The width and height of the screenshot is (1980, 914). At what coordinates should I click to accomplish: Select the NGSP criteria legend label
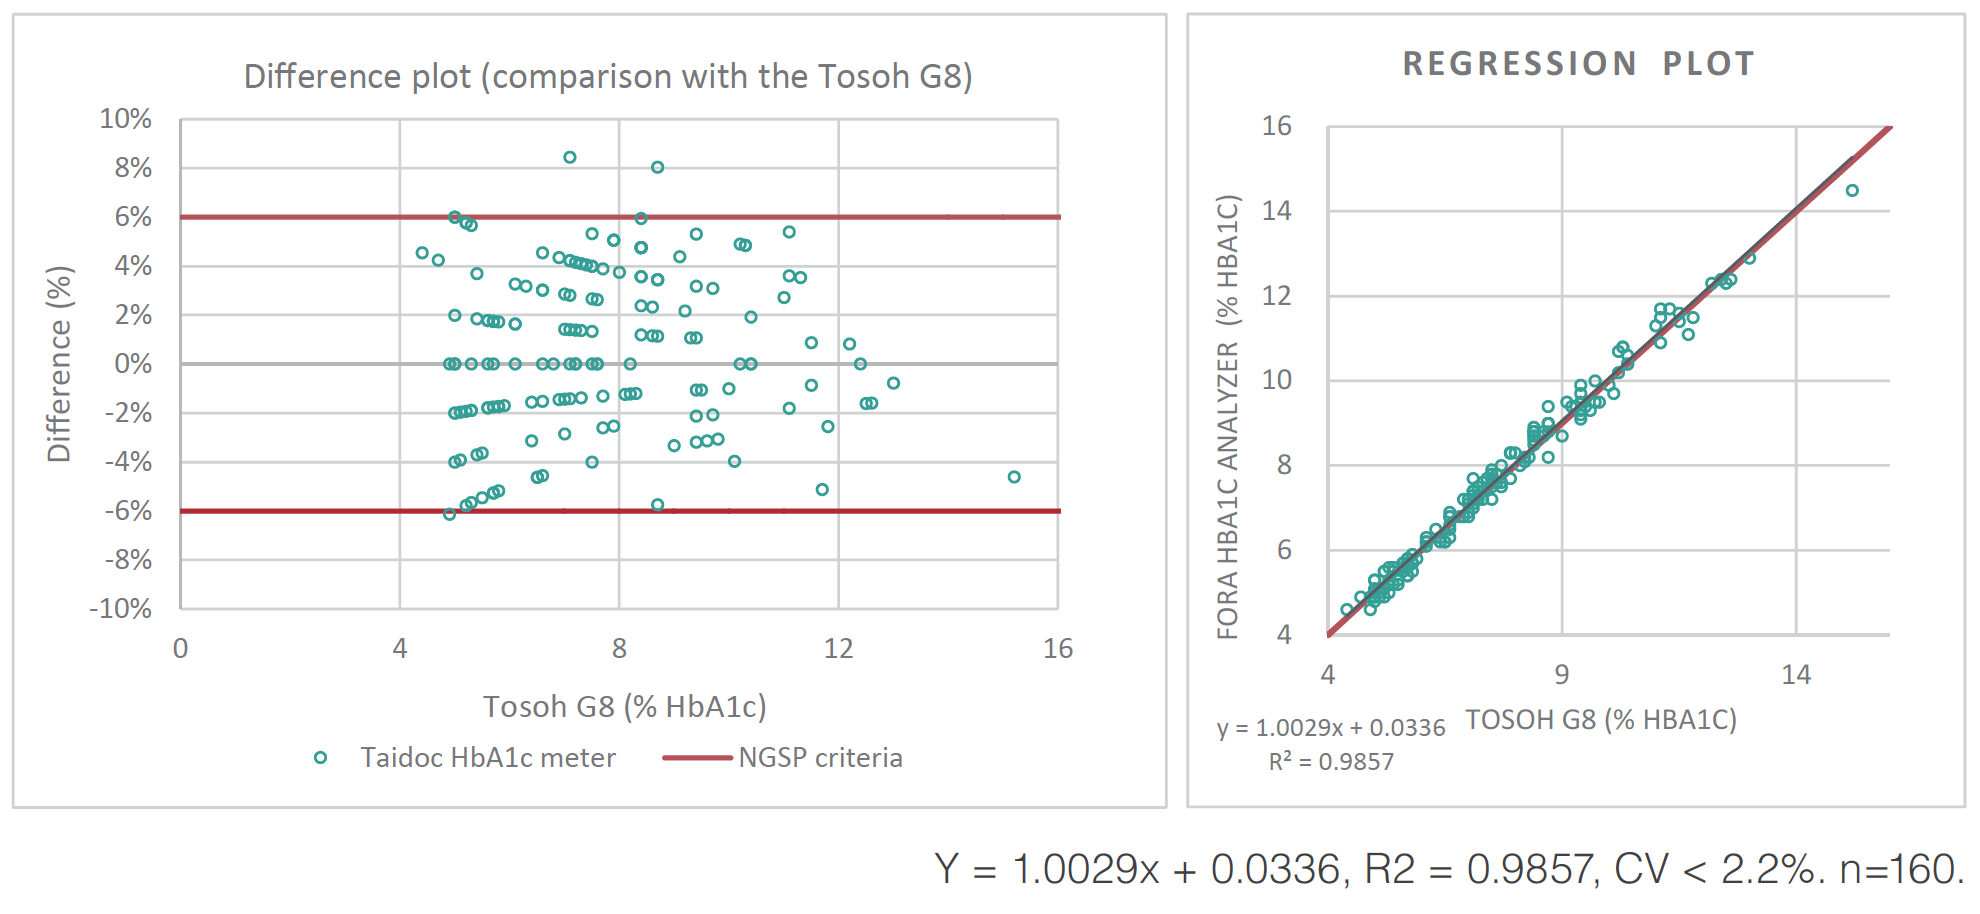pos(820,758)
